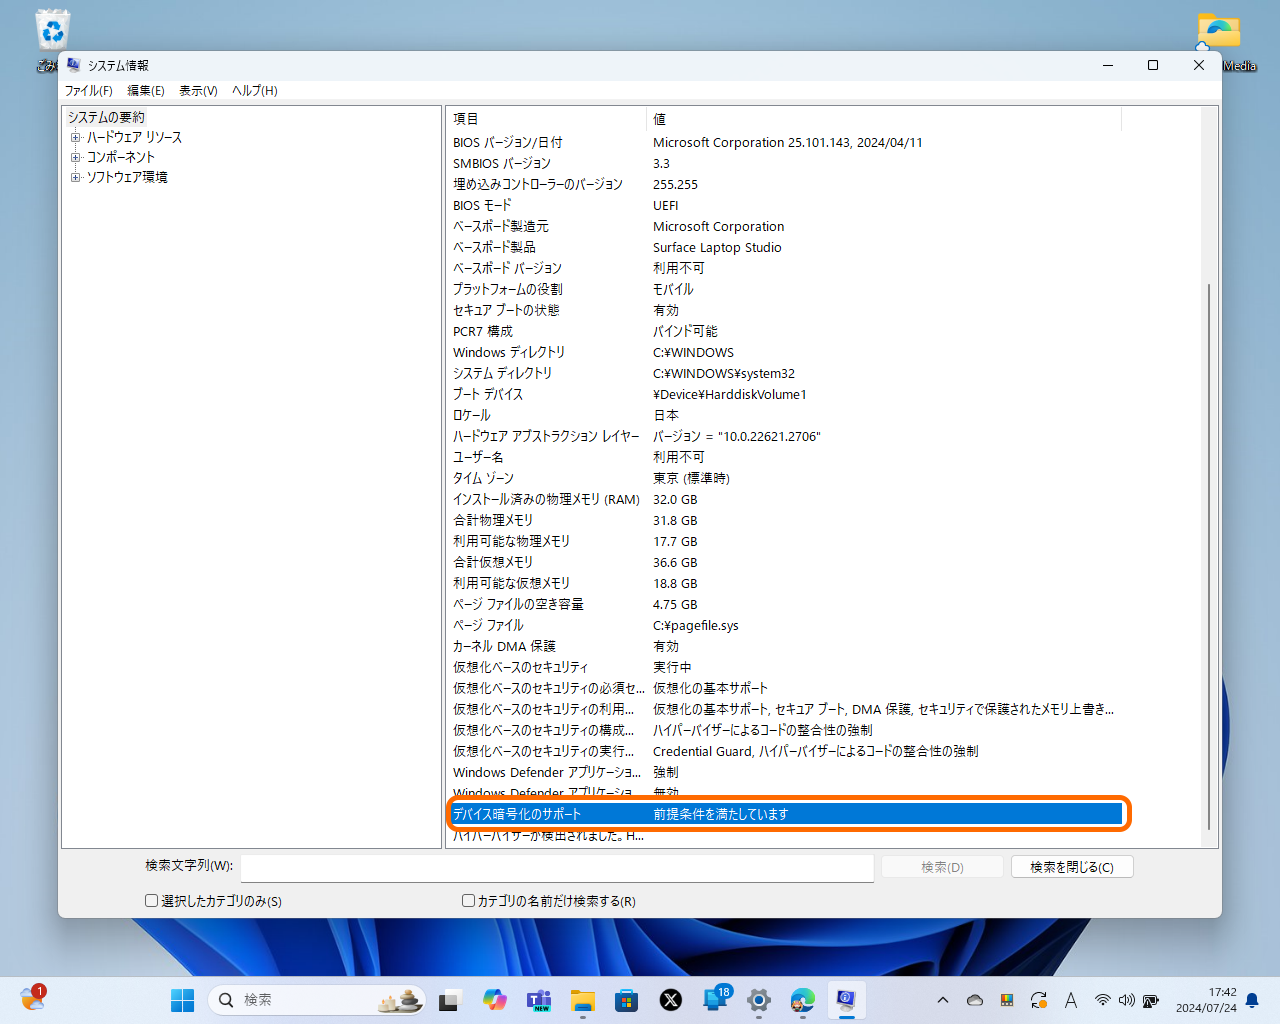The height and width of the screenshot is (1024, 1280).
Task: Check カテゴリの名前だけ検索する option
Action: point(467,900)
